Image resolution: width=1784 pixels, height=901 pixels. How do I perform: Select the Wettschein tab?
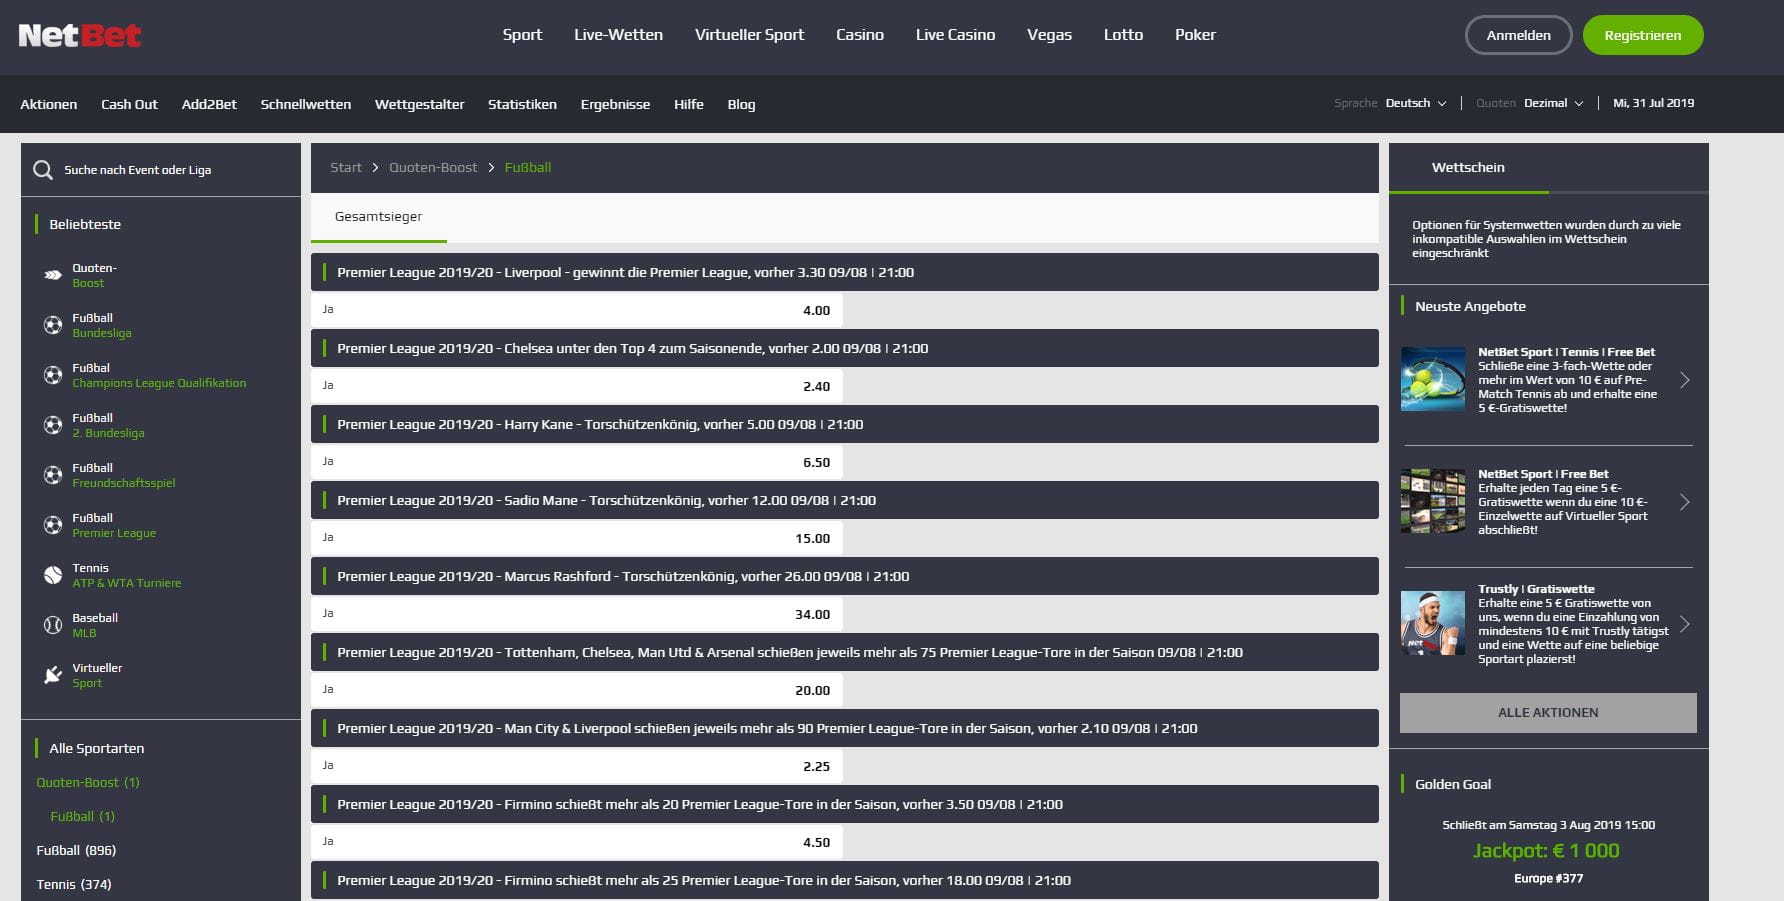point(1468,167)
